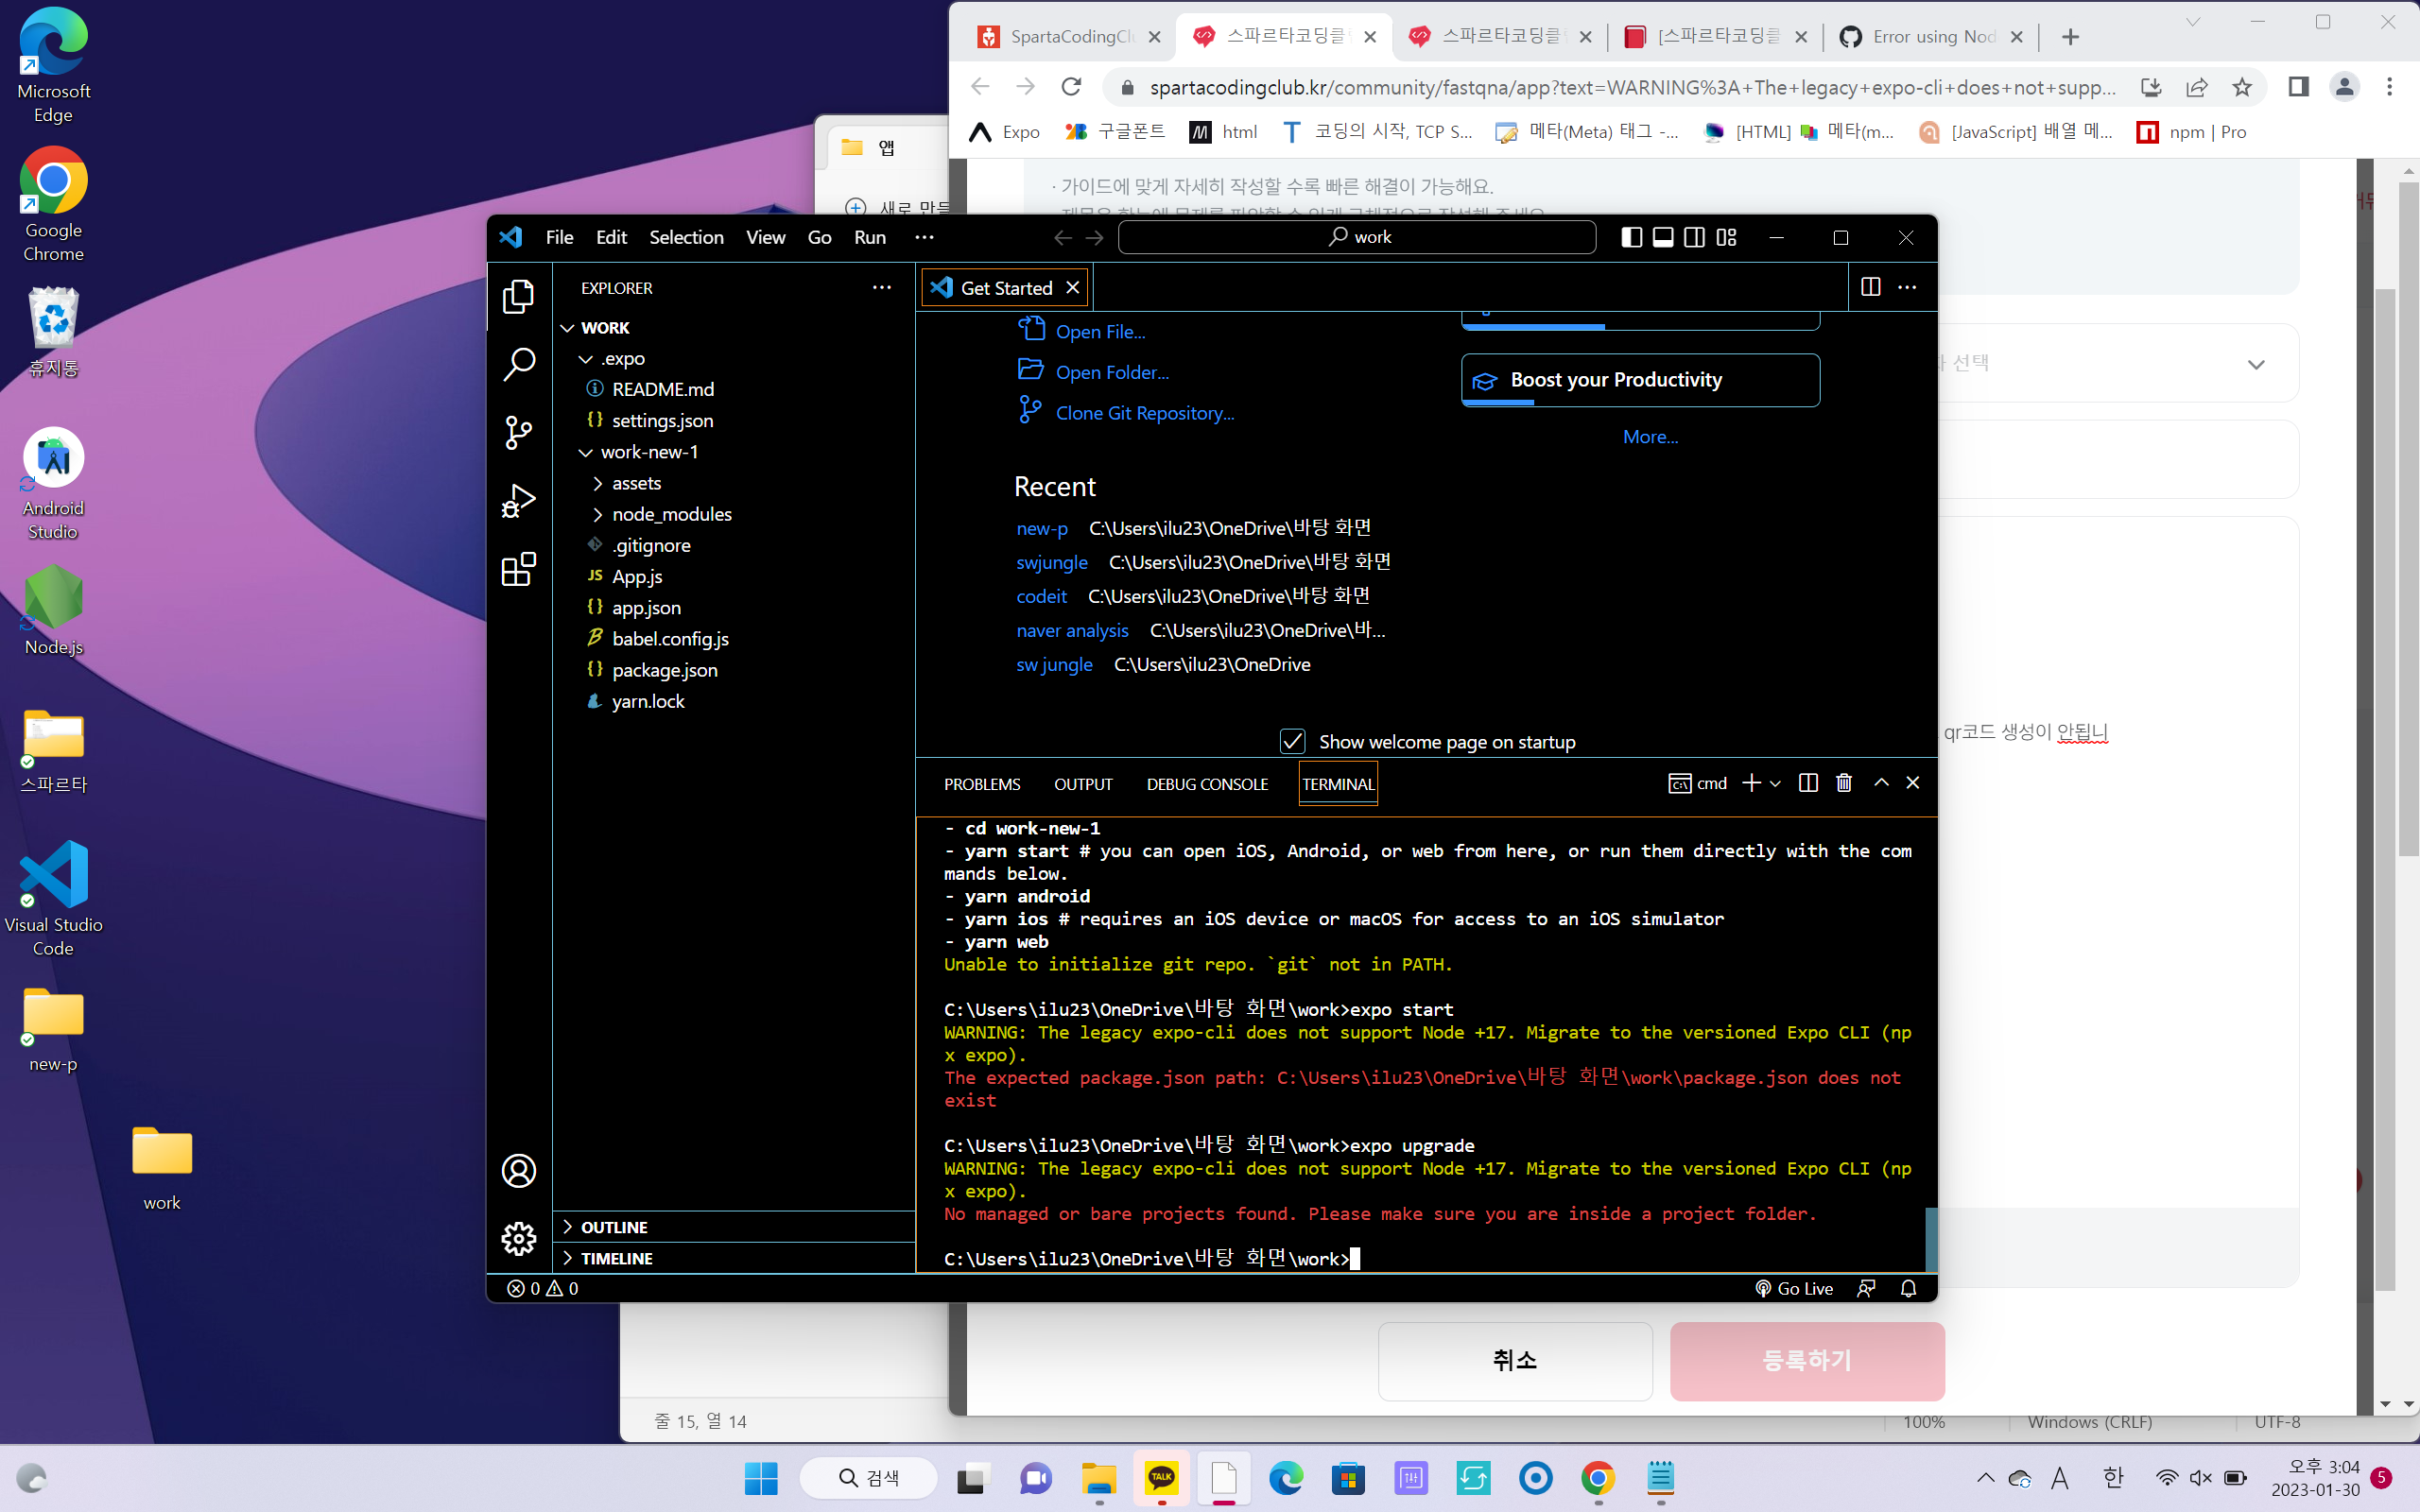Show errors and warnings count
The height and width of the screenshot is (1512, 2420).
[543, 1288]
